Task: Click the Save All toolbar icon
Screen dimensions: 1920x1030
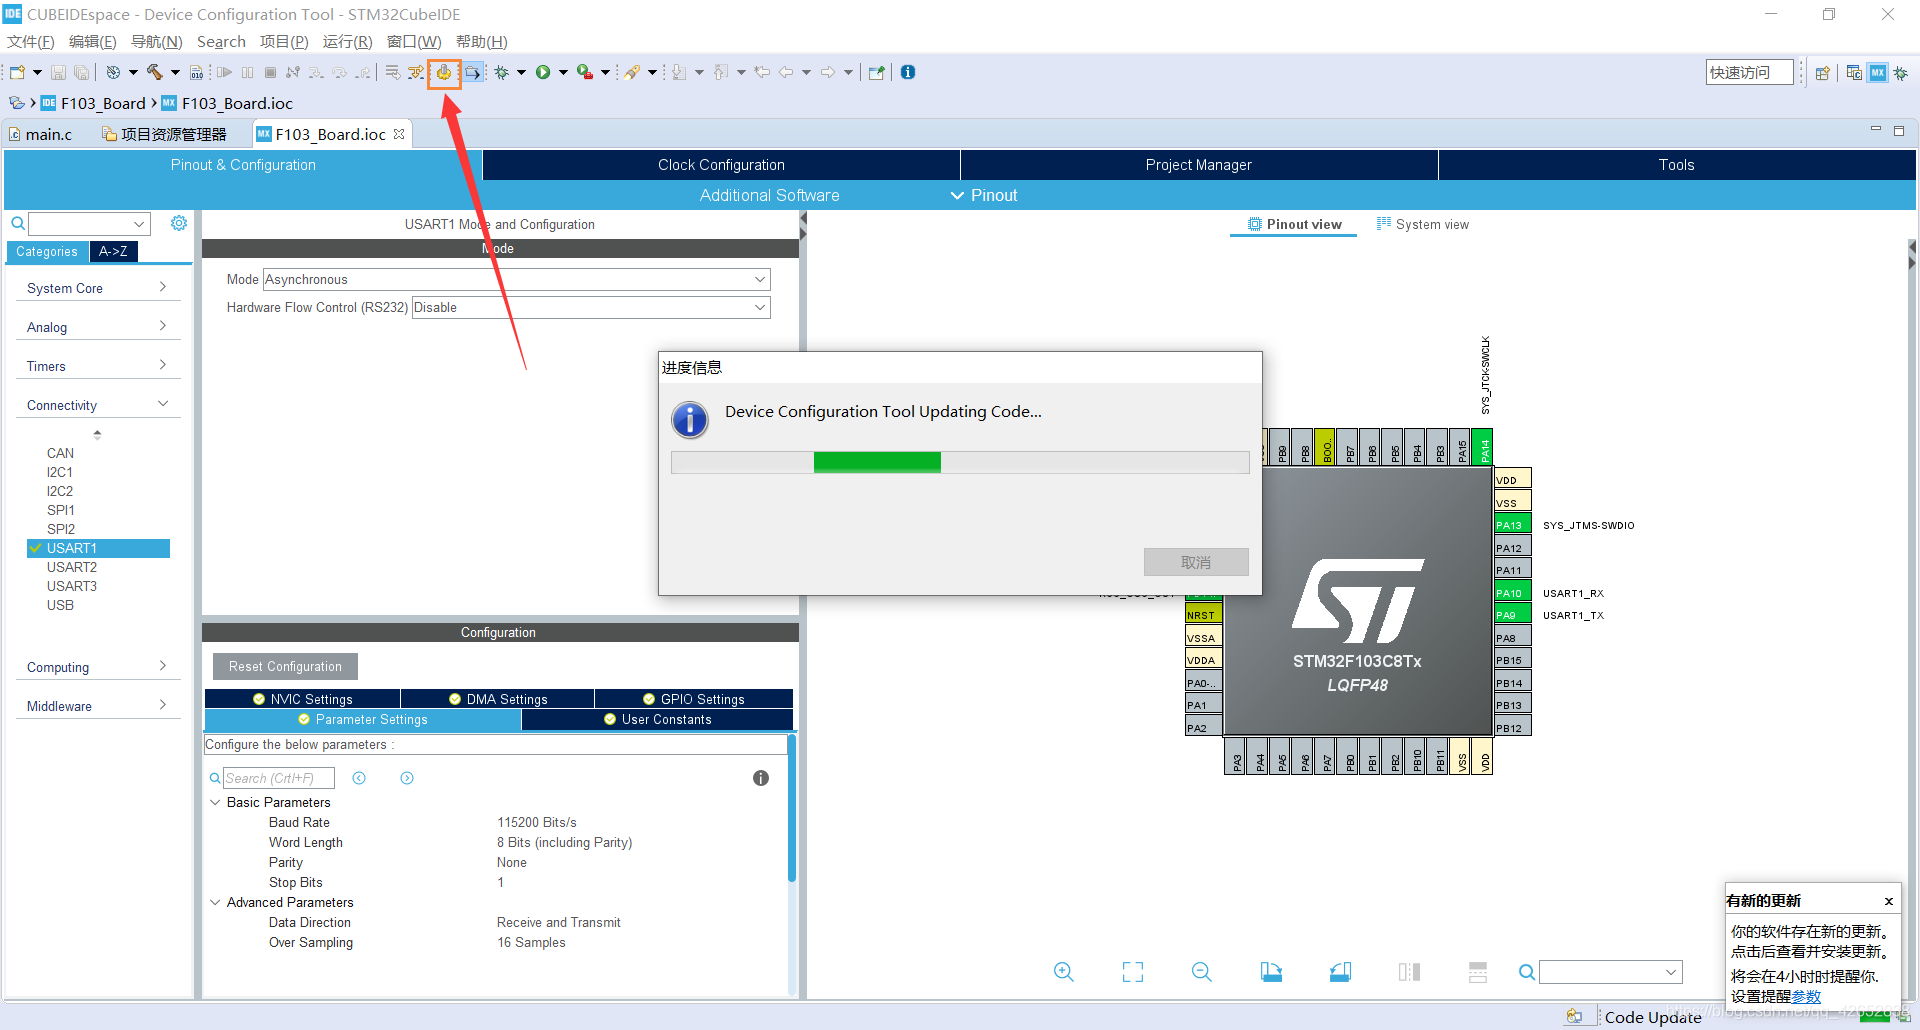Action: coord(81,72)
